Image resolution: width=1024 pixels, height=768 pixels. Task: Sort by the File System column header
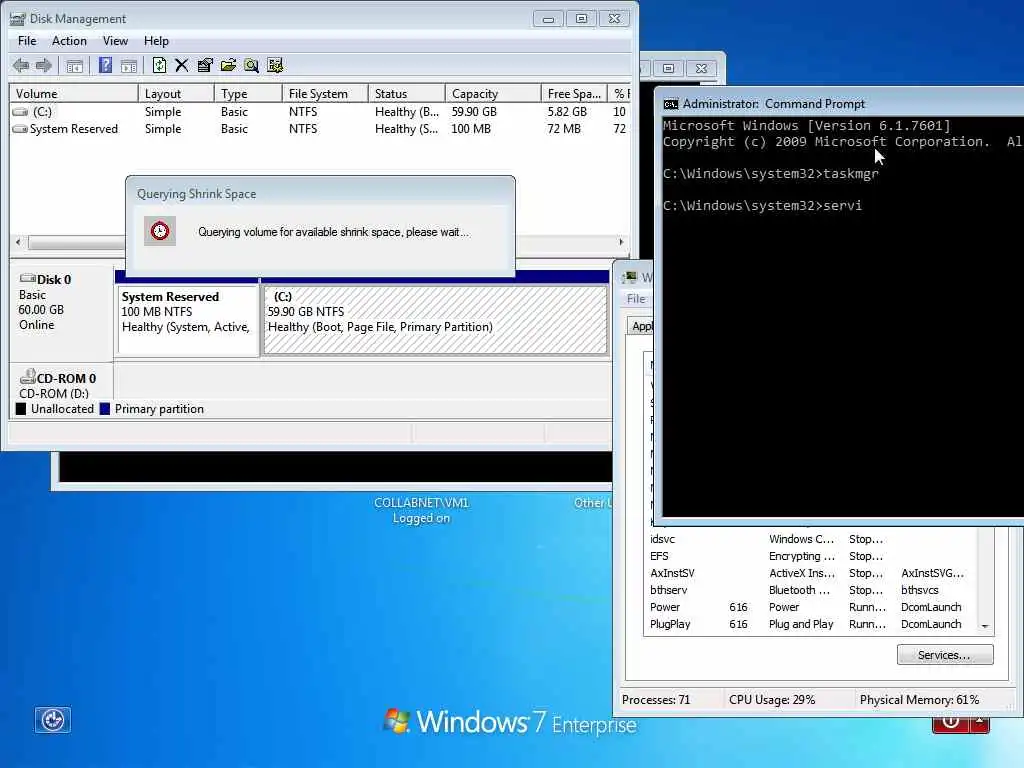[x=325, y=93]
